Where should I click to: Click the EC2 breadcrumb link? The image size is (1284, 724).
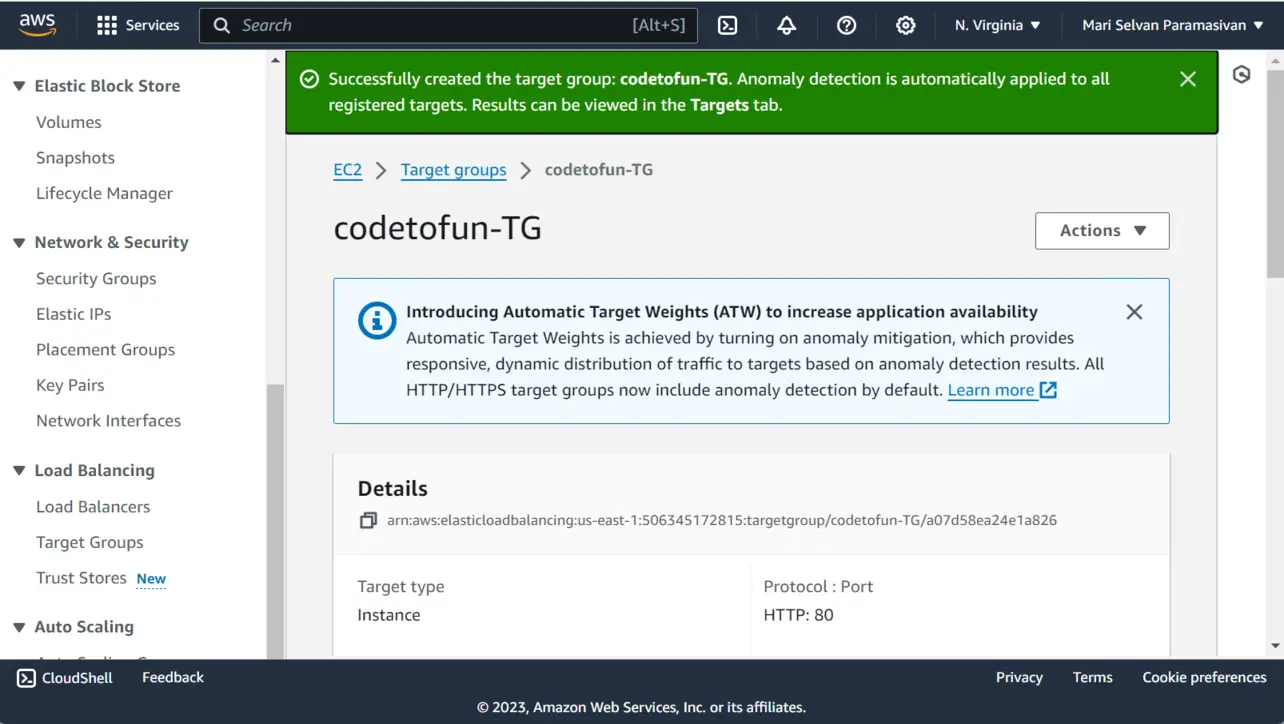348,170
